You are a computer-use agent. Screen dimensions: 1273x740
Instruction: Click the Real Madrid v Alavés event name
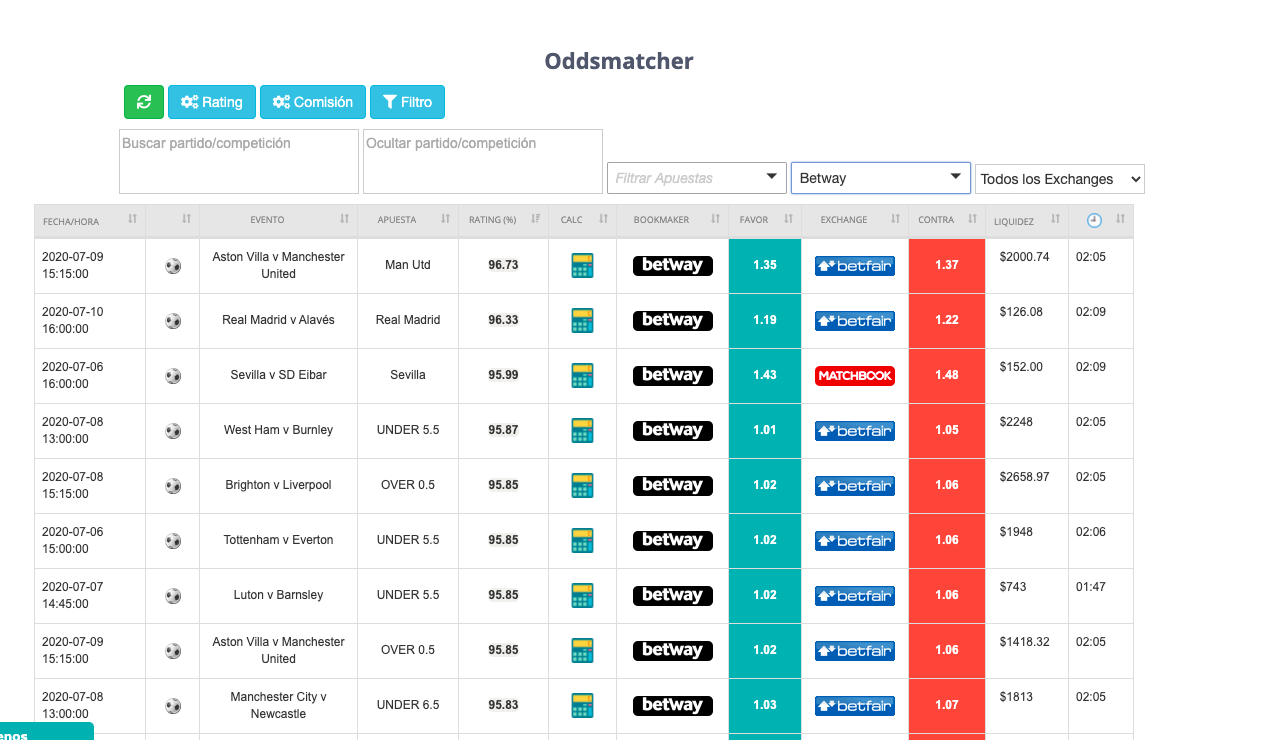pyautogui.click(x=278, y=320)
